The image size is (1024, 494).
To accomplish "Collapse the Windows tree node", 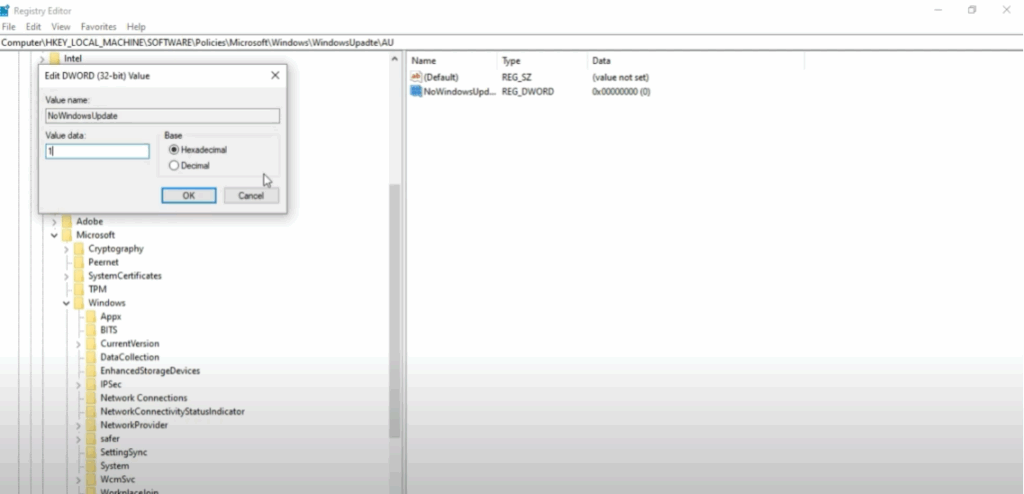I will point(66,303).
